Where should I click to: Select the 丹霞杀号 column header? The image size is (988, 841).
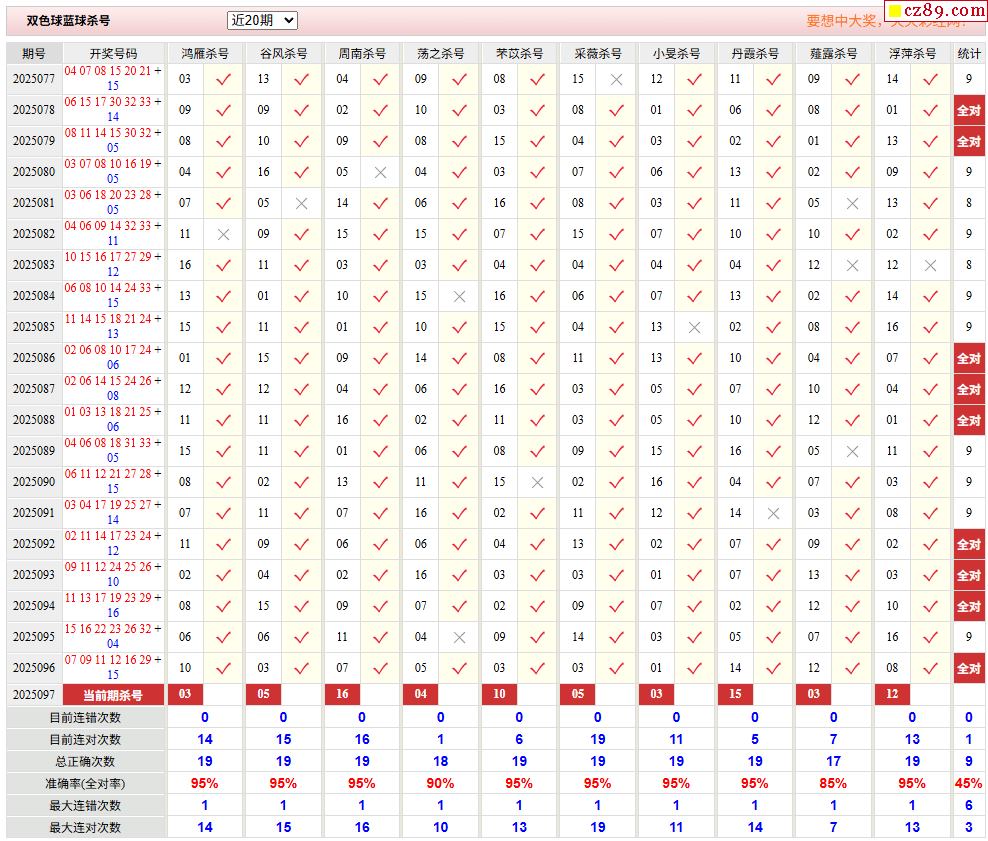[x=755, y=54]
